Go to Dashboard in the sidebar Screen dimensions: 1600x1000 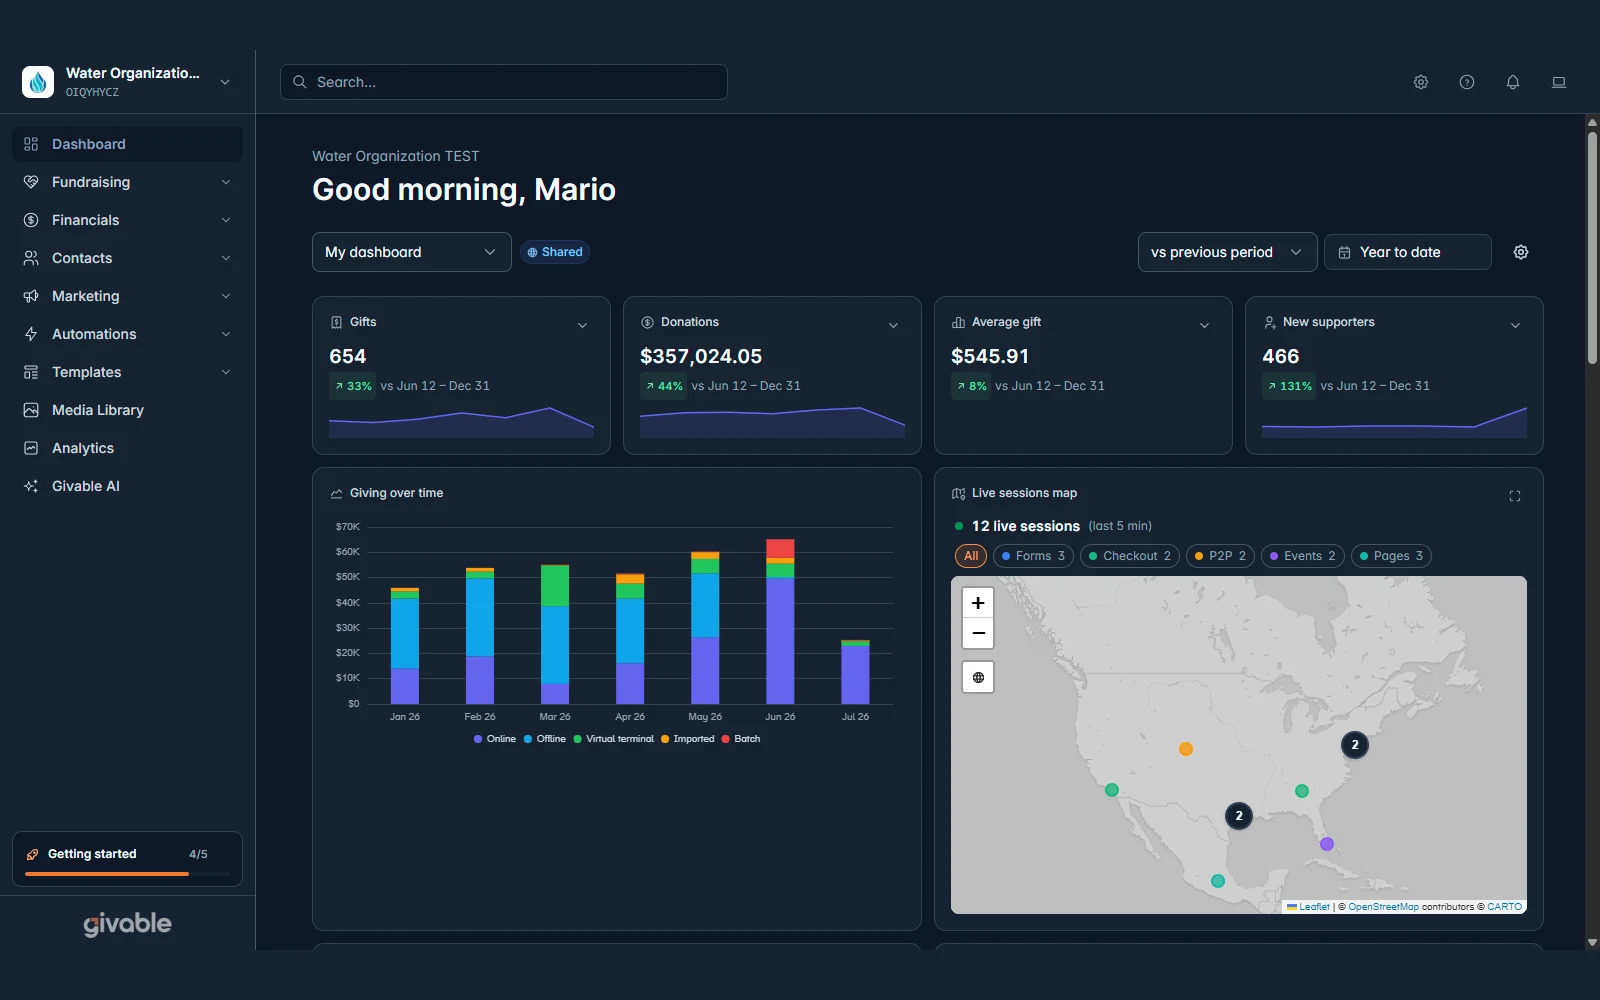click(127, 144)
